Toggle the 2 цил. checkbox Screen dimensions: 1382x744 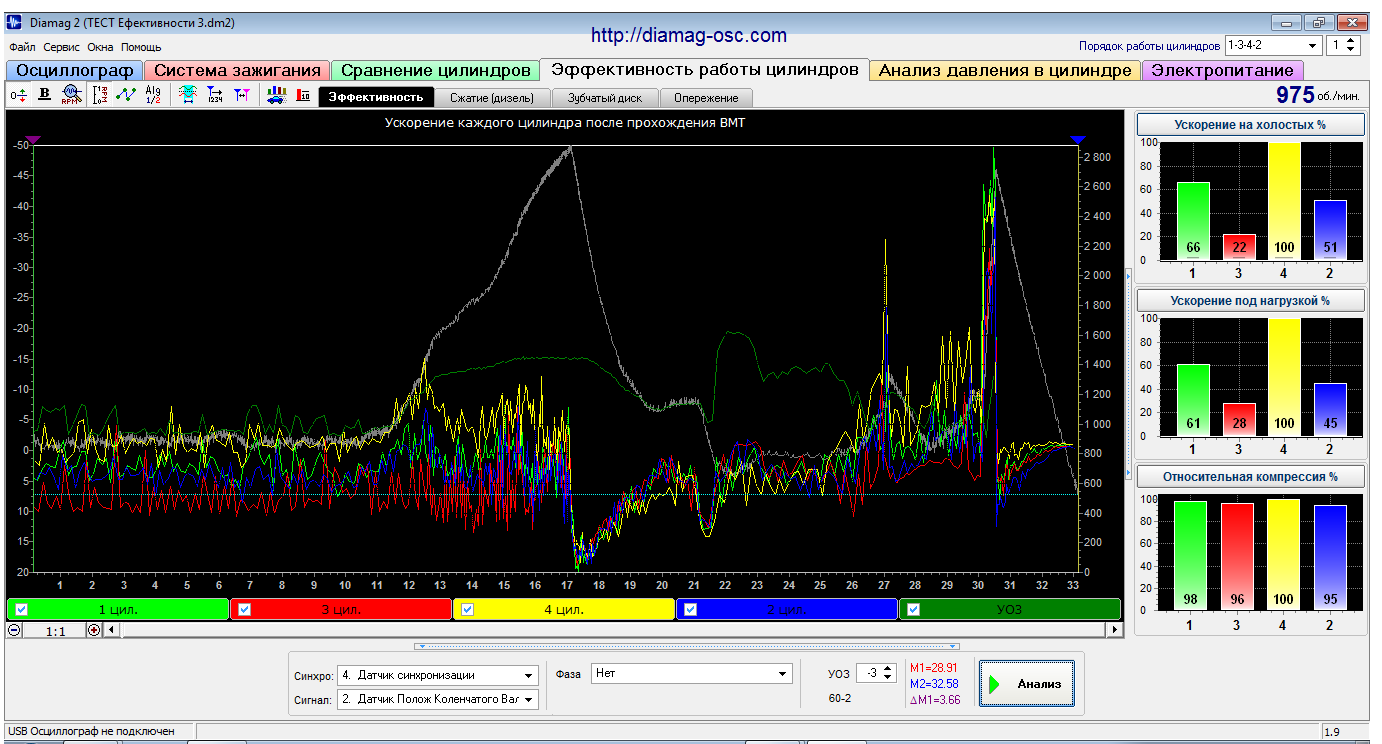[x=690, y=609]
